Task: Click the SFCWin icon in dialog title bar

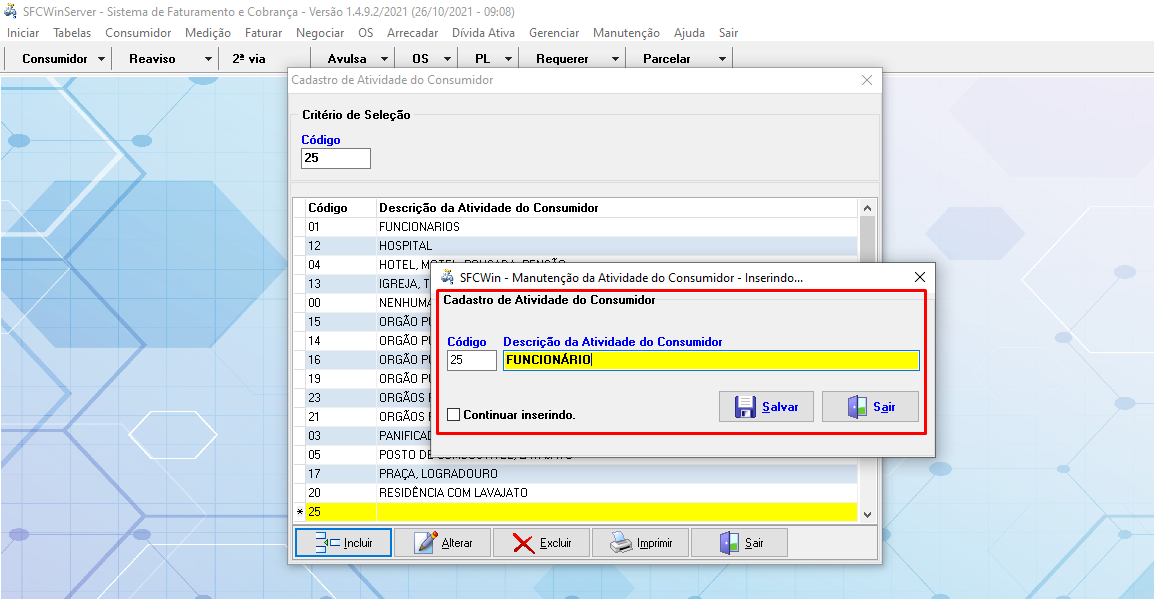Action: coord(449,277)
